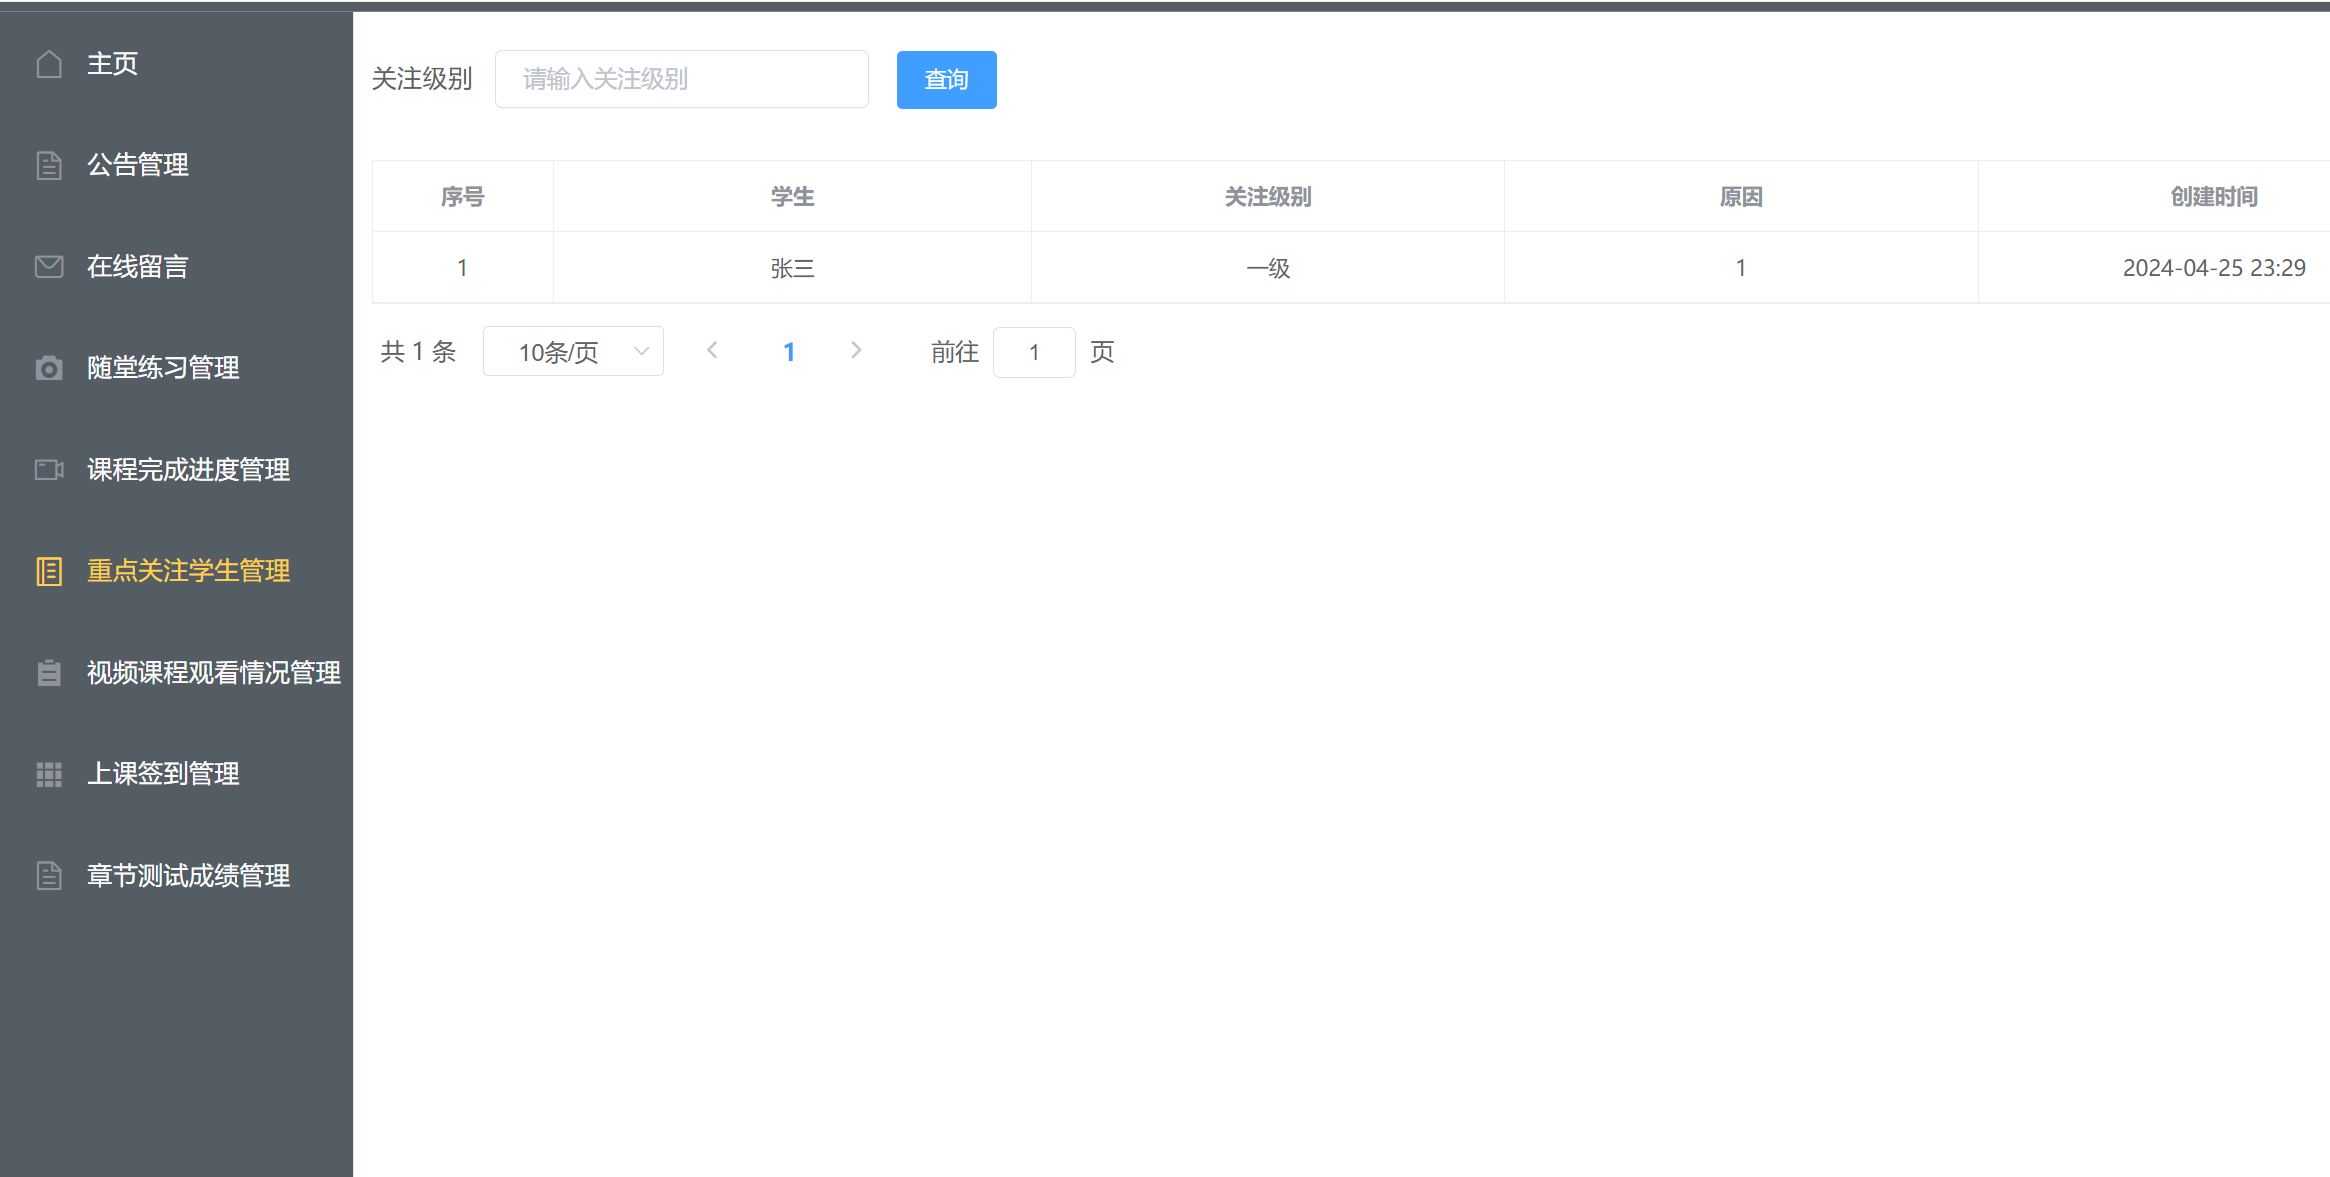Click the envelope icon next to 在线留言
The height and width of the screenshot is (1177, 2330).
[49, 266]
